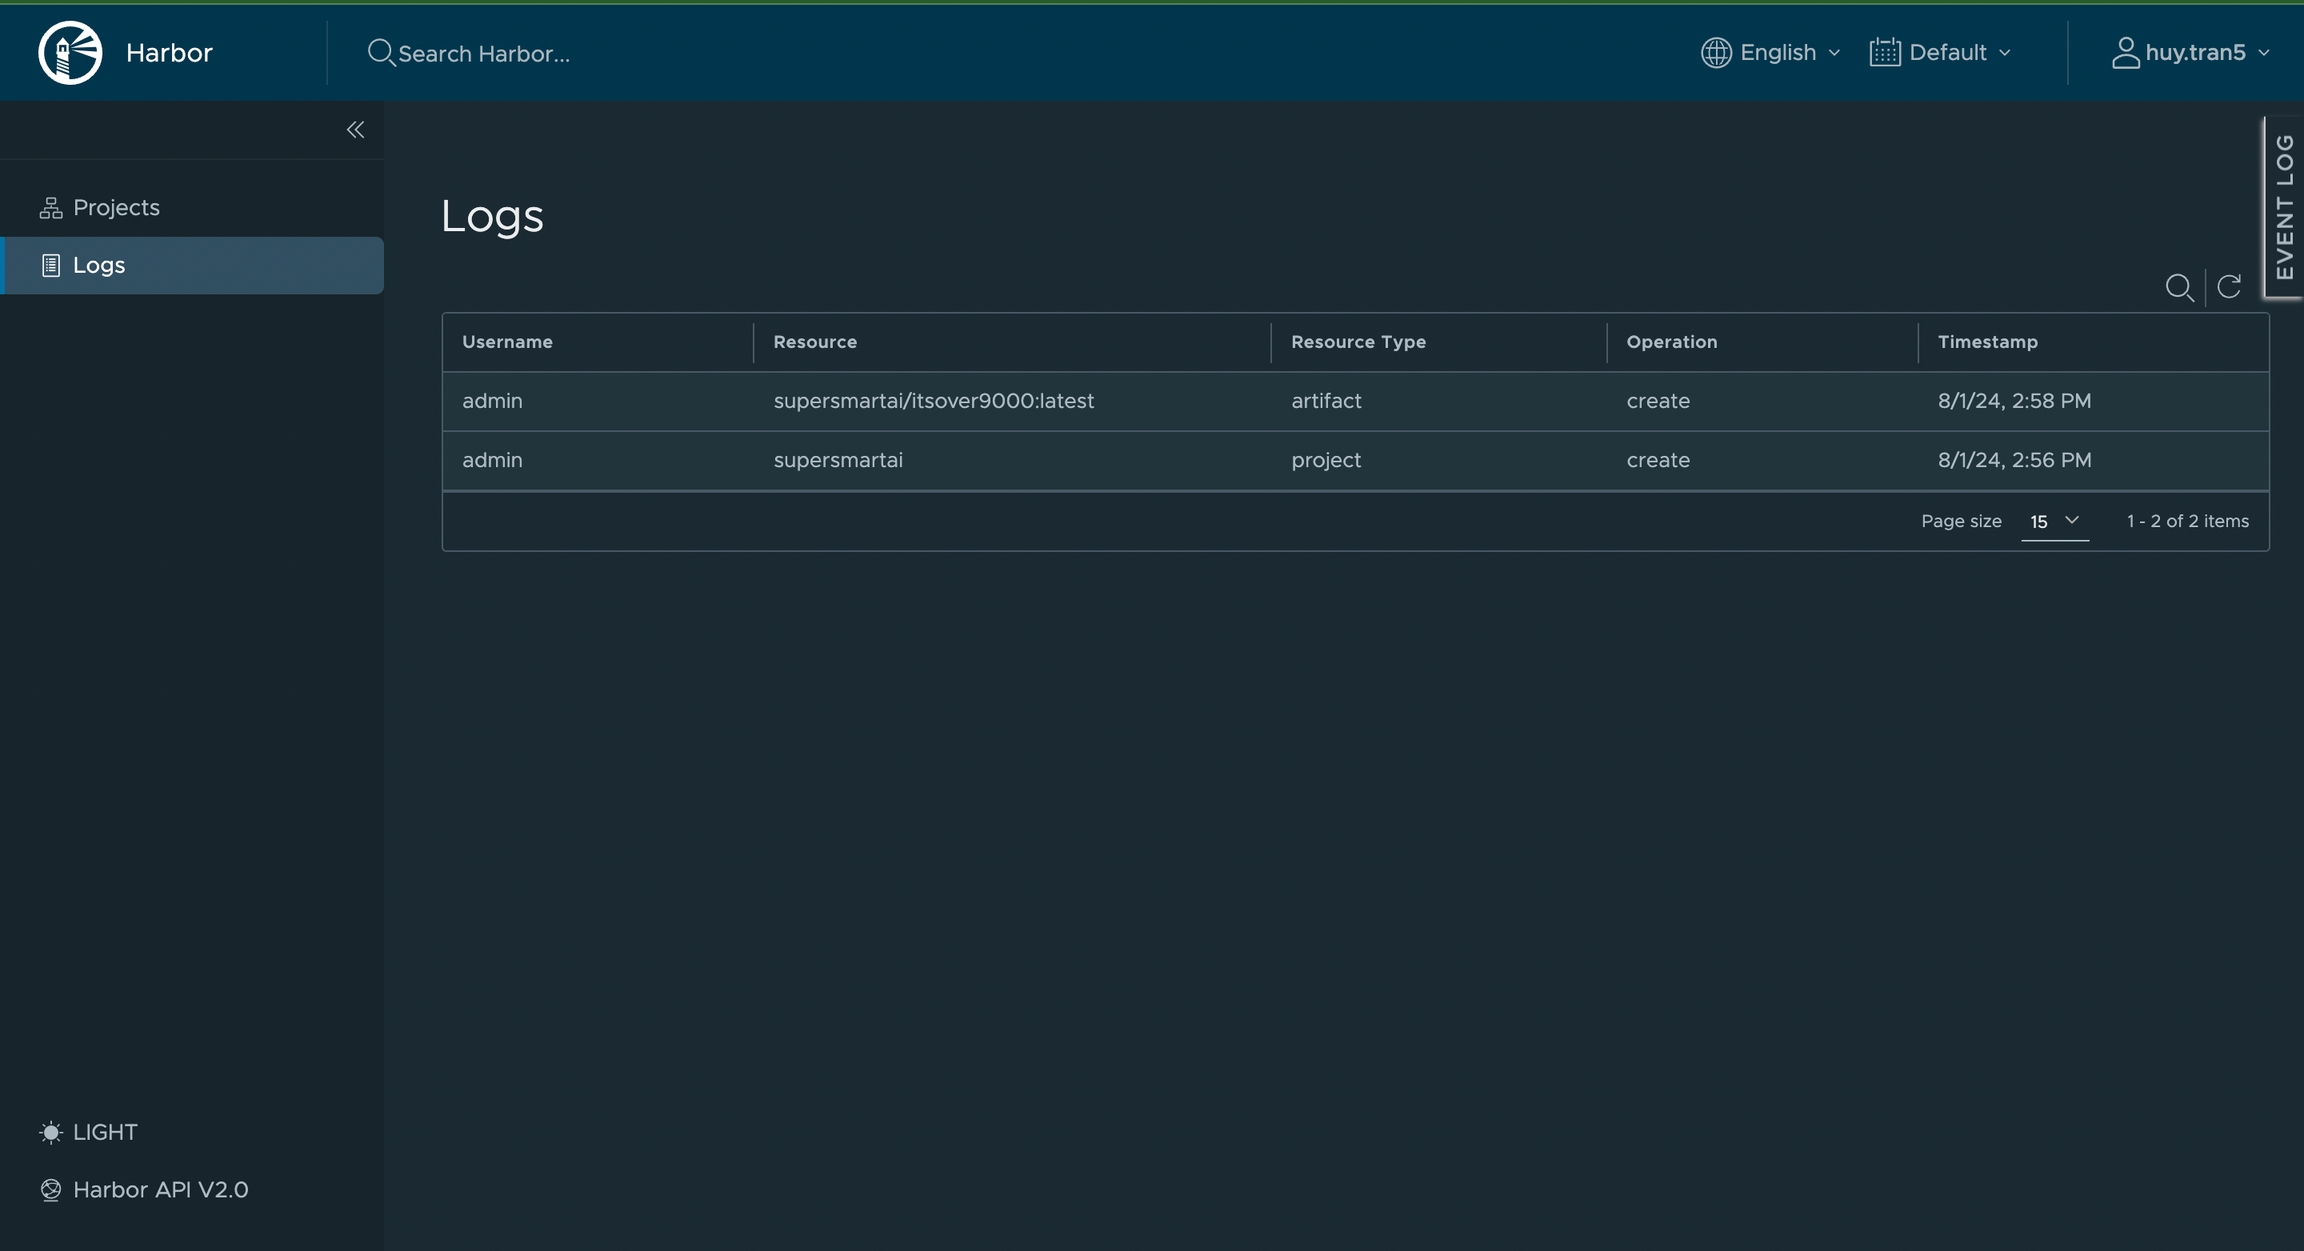Image resolution: width=2304 pixels, height=1251 pixels.
Task: Go to Projects in sidebar
Action: tap(116, 207)
